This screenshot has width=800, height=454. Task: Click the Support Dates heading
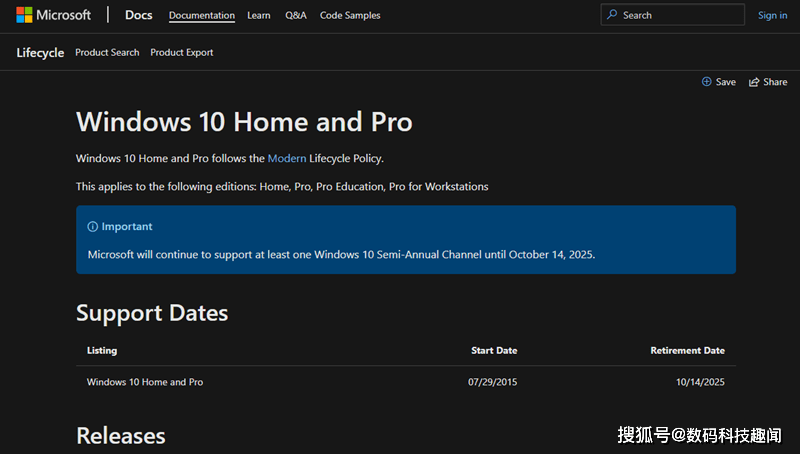tap(152, 313)
